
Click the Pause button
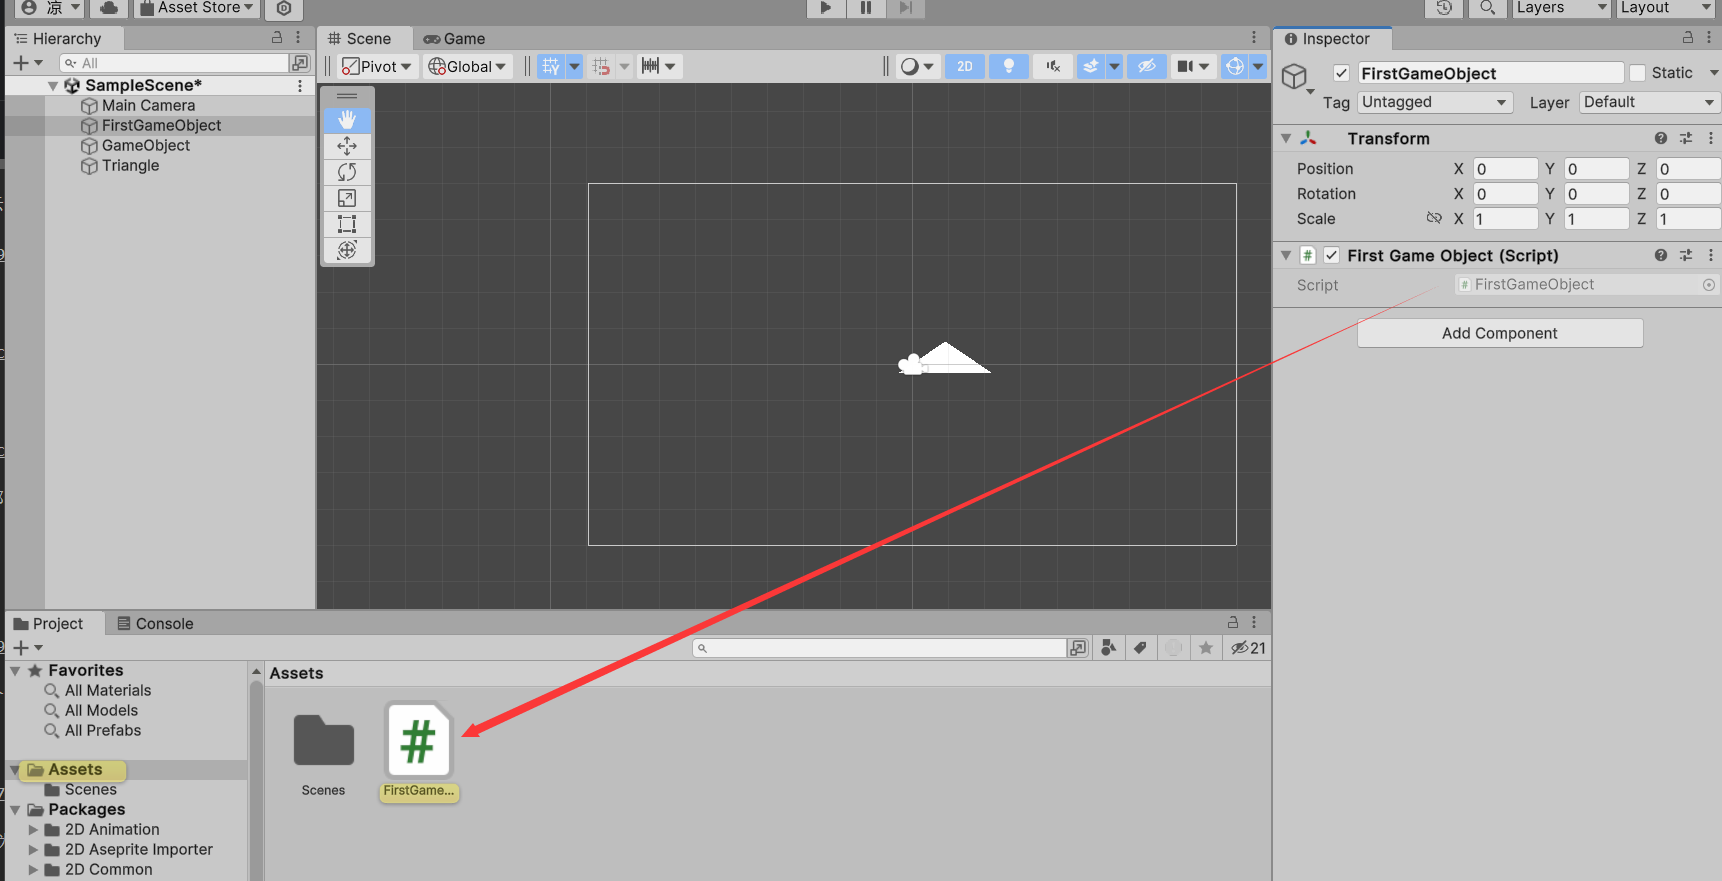[865, 8]
